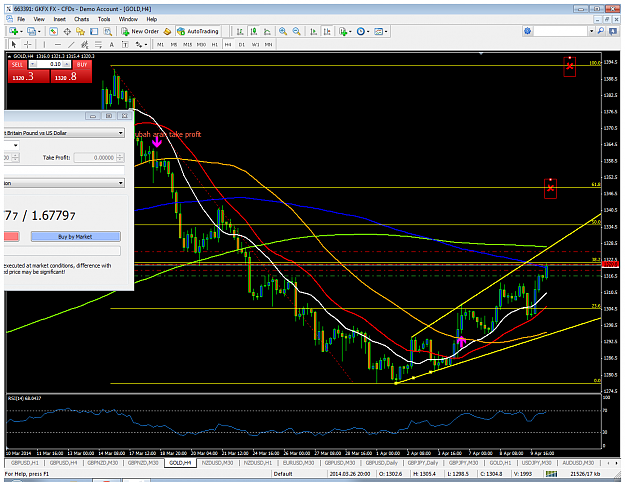The width and height of the screenshot is (625, 482).
Task: Increase one-click trade volume arrow
Action: [67, 64]
